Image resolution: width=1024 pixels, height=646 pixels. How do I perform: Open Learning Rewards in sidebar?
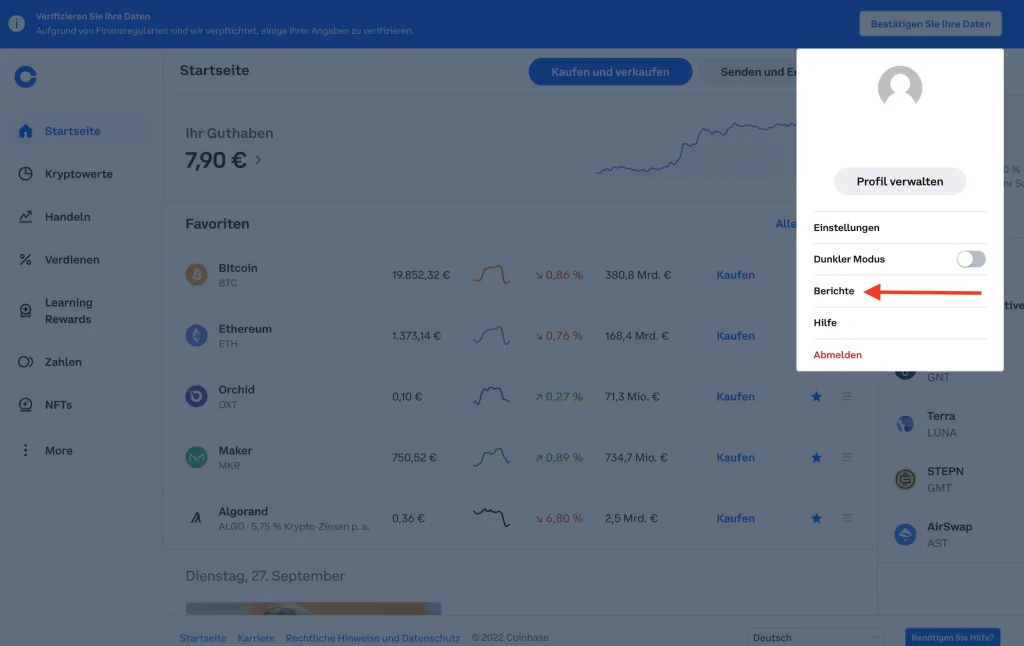[x=68, y=311]
